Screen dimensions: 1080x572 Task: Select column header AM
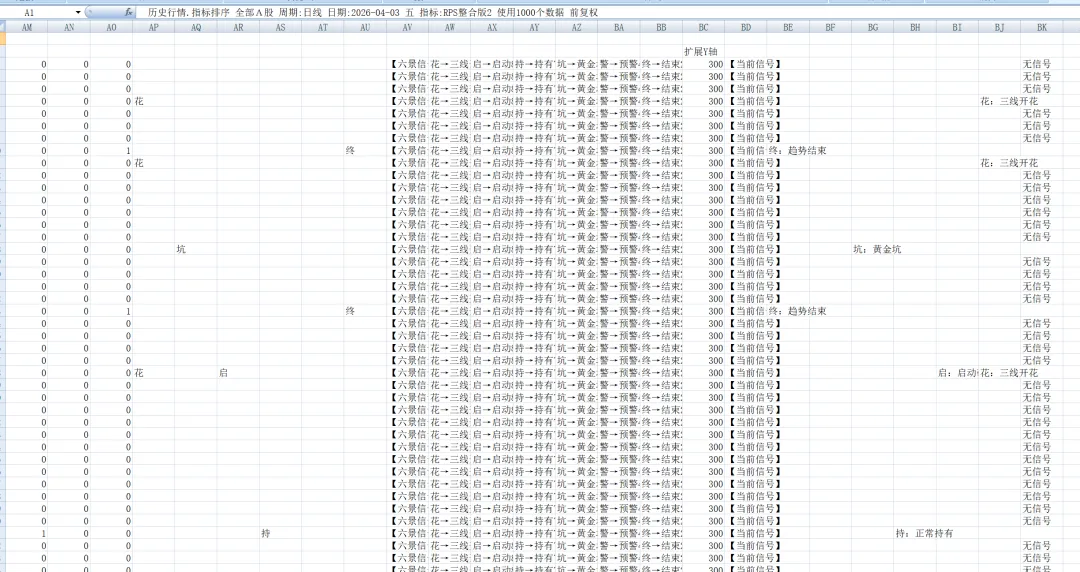pyautogui.click(x=27, y=28)
